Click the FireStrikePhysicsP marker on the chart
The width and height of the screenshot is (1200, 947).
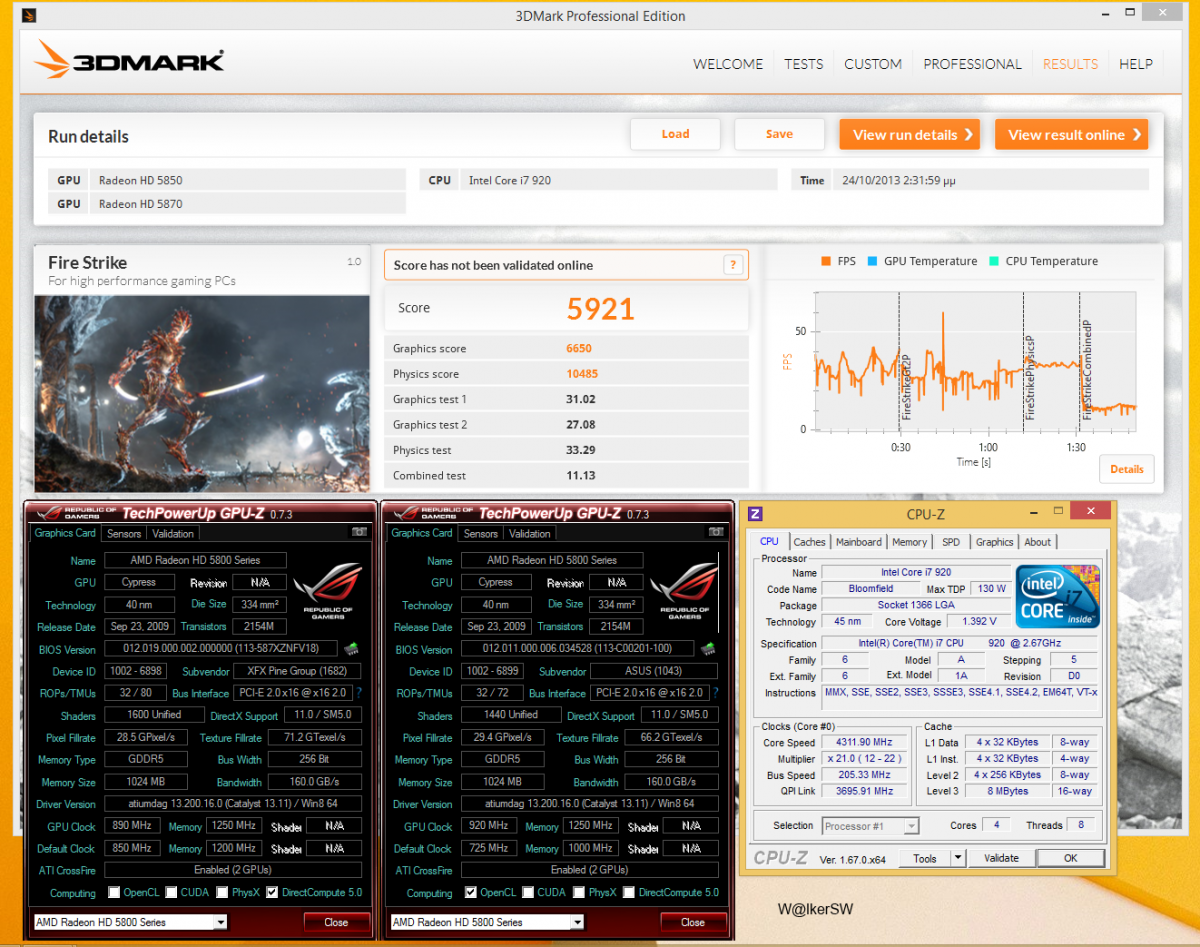1030,377
